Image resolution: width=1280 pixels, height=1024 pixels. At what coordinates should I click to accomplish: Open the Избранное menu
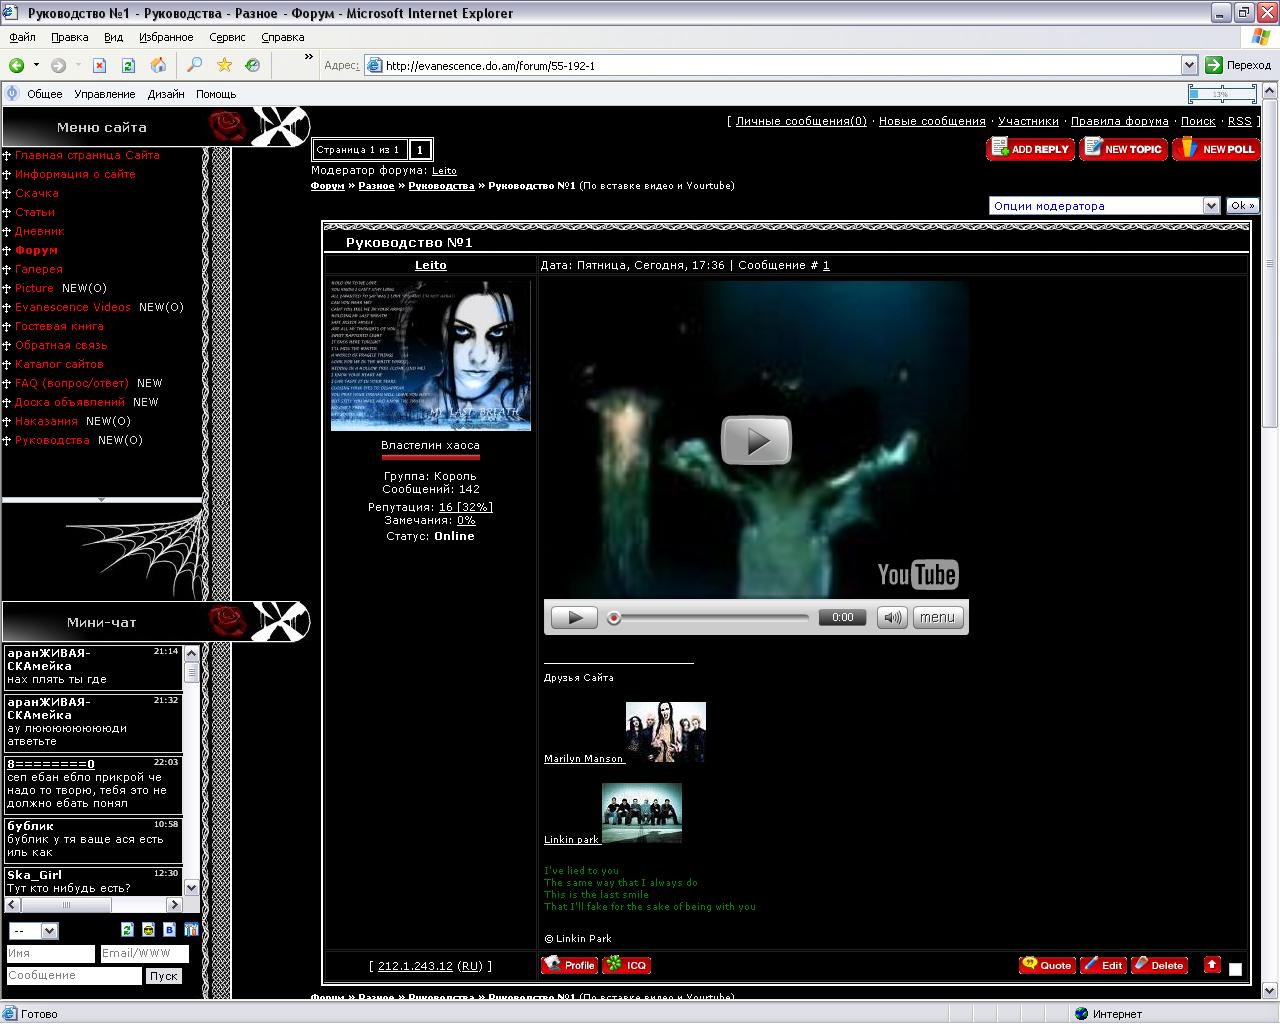[166, 37]
